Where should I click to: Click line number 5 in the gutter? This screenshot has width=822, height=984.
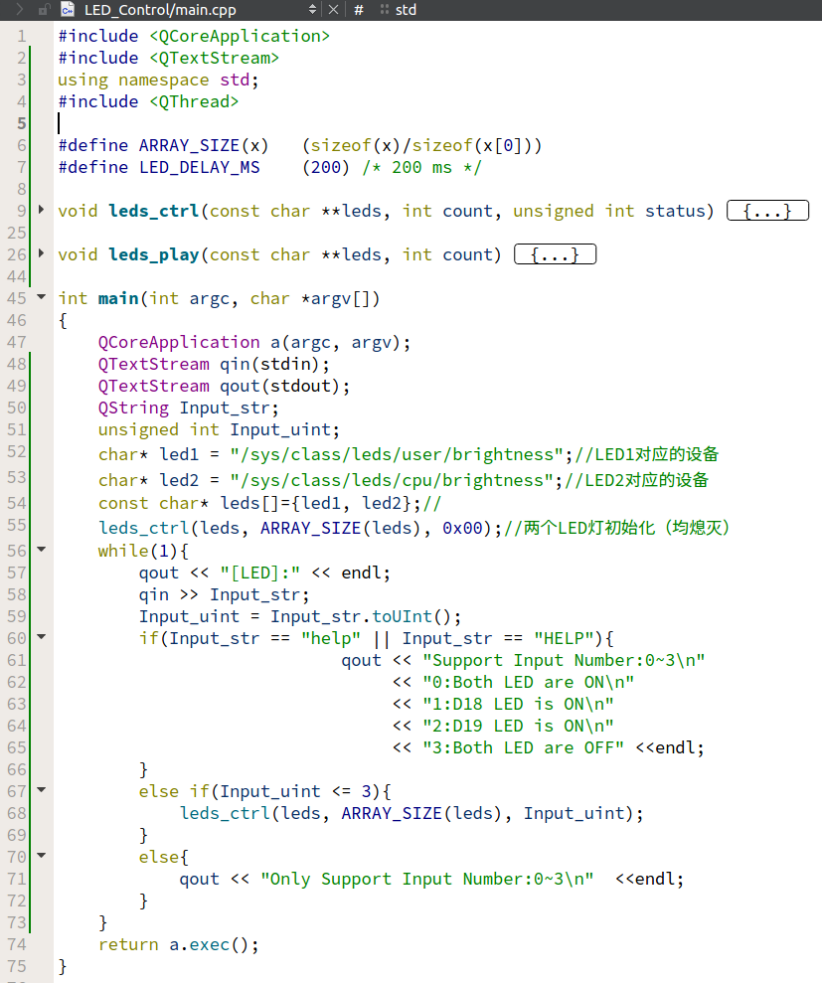(x=22, y=124)
